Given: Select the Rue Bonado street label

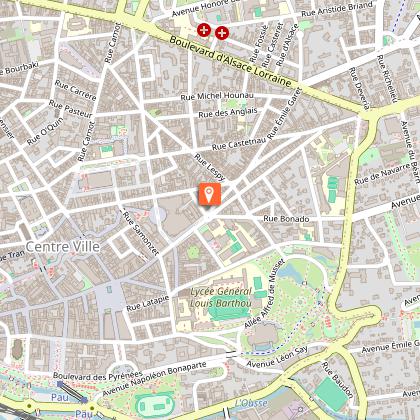Looking at the screenshot, I should point(286,219).
